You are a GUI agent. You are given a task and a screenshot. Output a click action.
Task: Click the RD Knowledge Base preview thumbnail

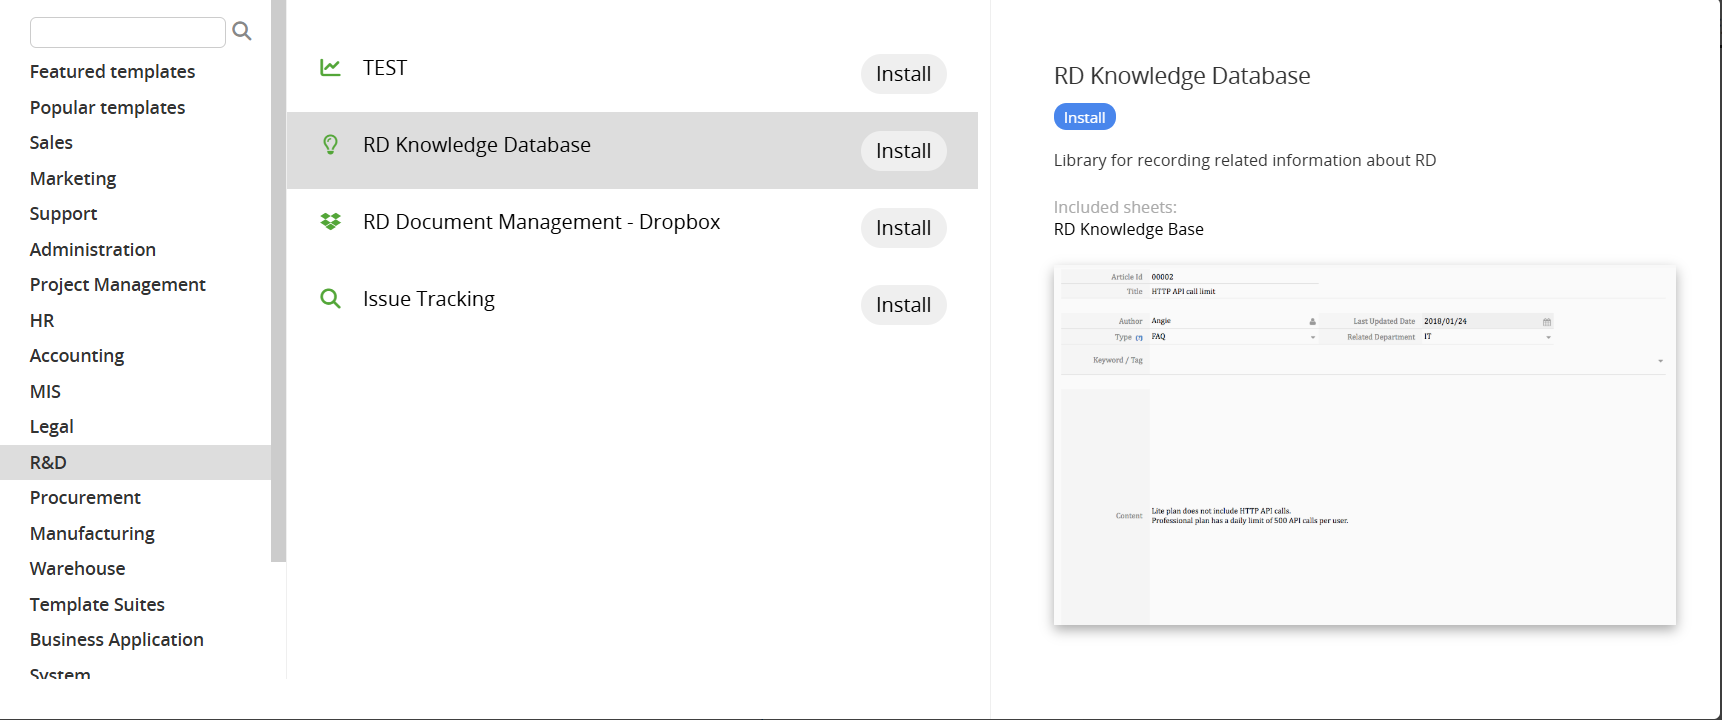point(1364,445)
